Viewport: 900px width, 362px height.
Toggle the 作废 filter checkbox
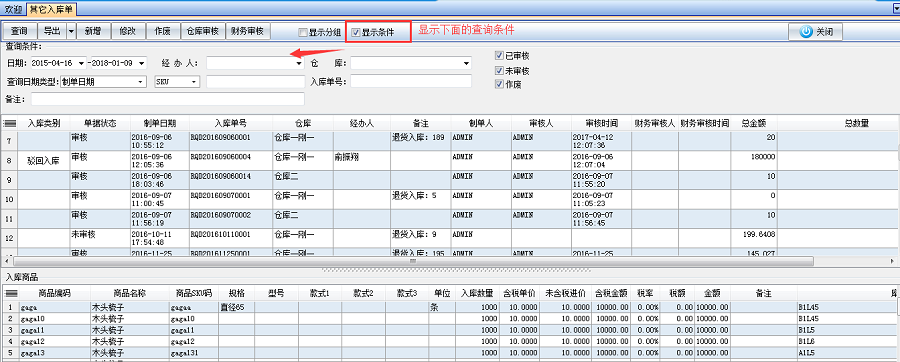498,84
